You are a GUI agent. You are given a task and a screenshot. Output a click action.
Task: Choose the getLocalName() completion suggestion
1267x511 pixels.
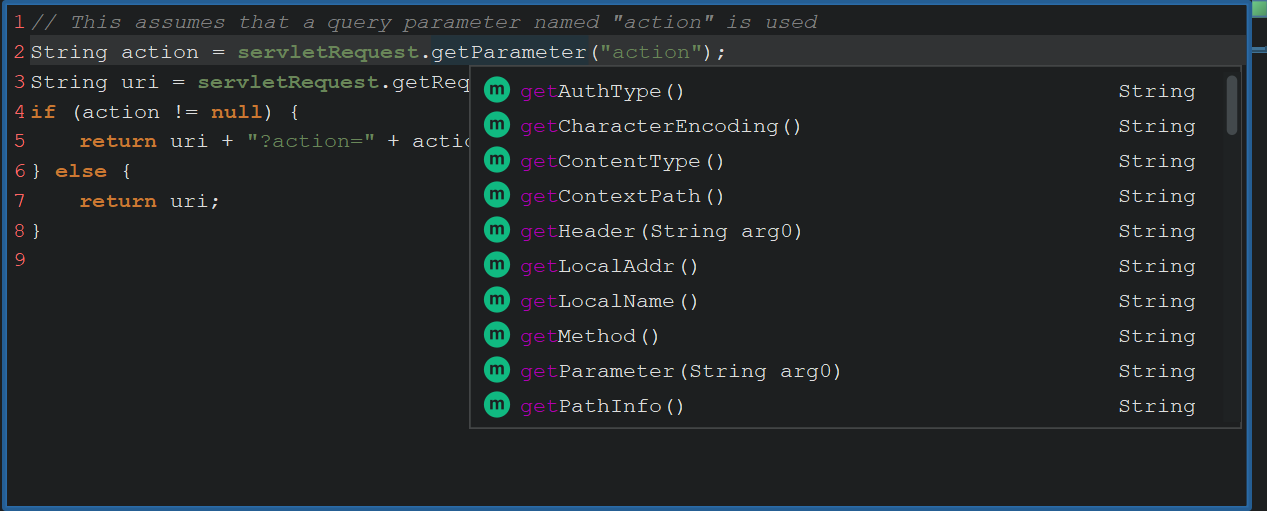click(609, 301)
